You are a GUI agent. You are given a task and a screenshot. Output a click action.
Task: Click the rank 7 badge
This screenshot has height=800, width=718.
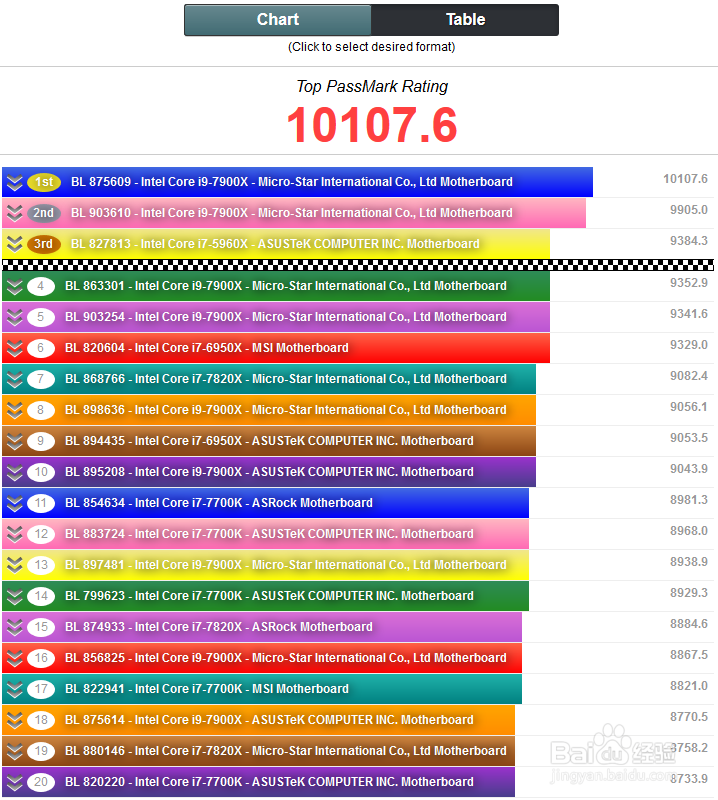[41, 379]
